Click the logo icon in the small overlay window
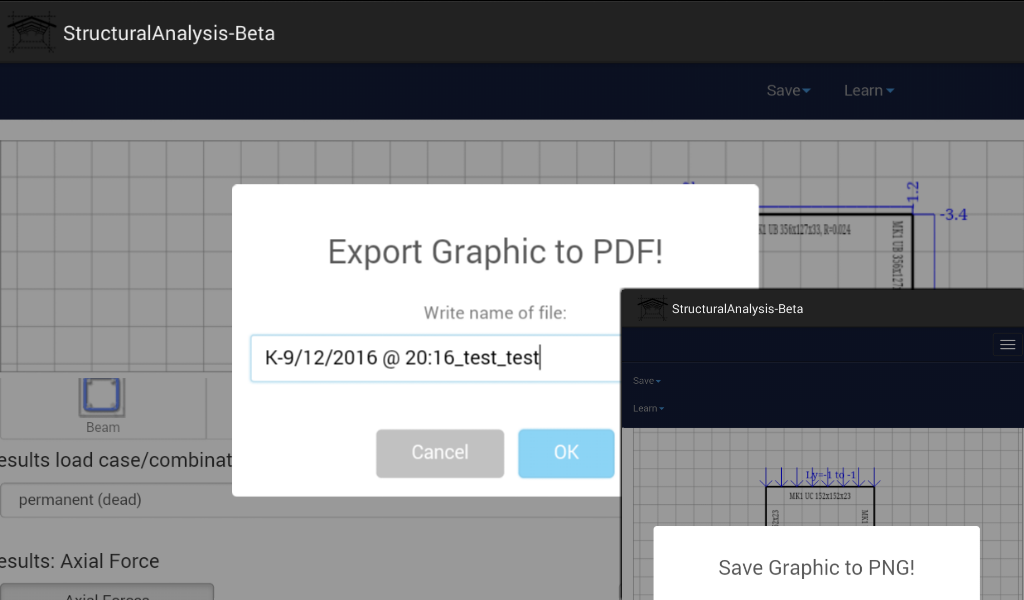This screenshot has width=1024, height=600. point(652,308)
